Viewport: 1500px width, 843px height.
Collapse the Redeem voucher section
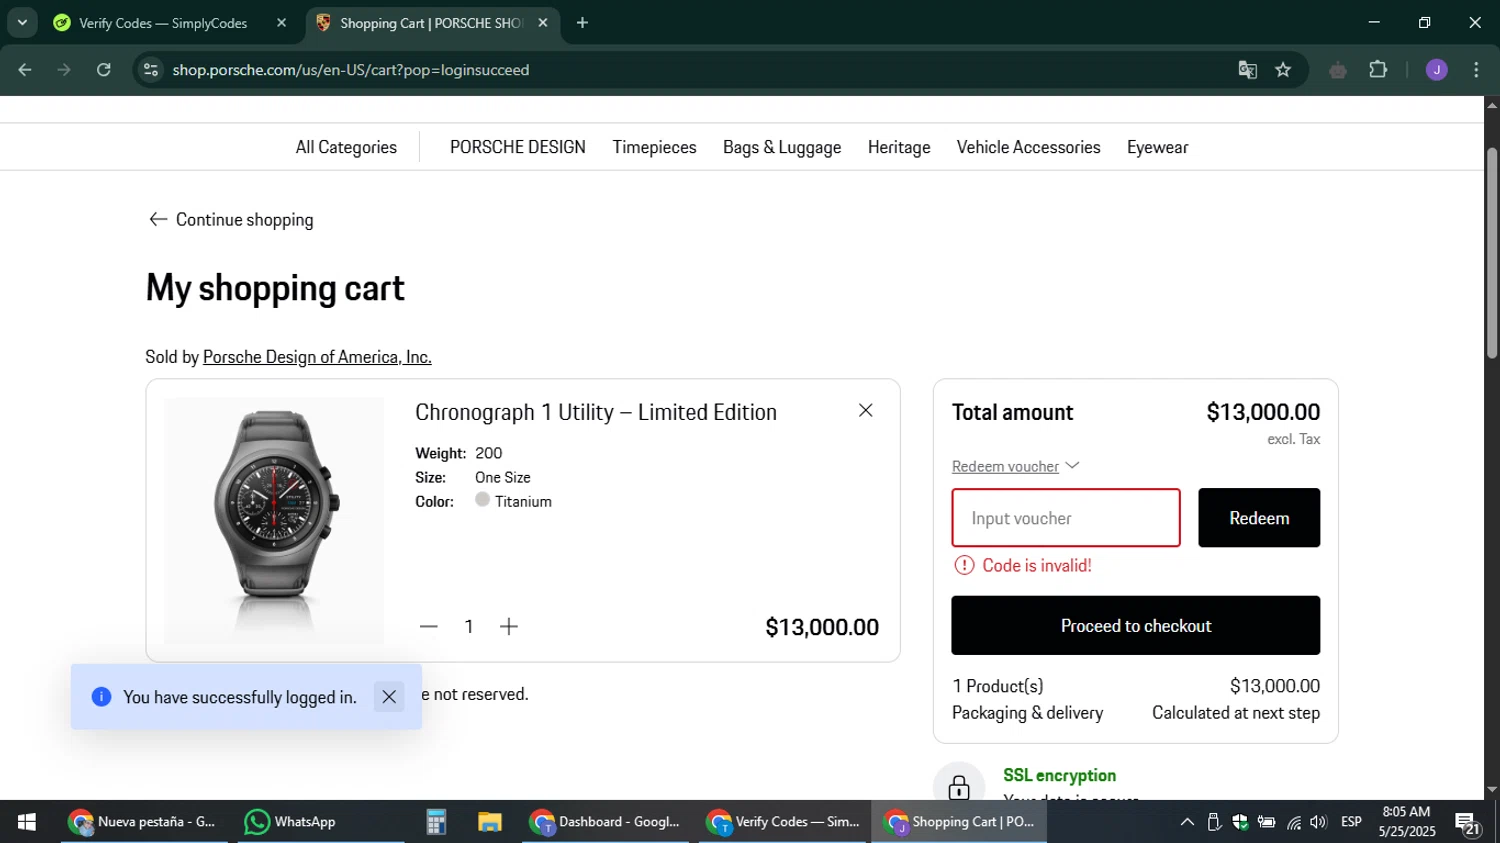click(x=1016, y=466)
